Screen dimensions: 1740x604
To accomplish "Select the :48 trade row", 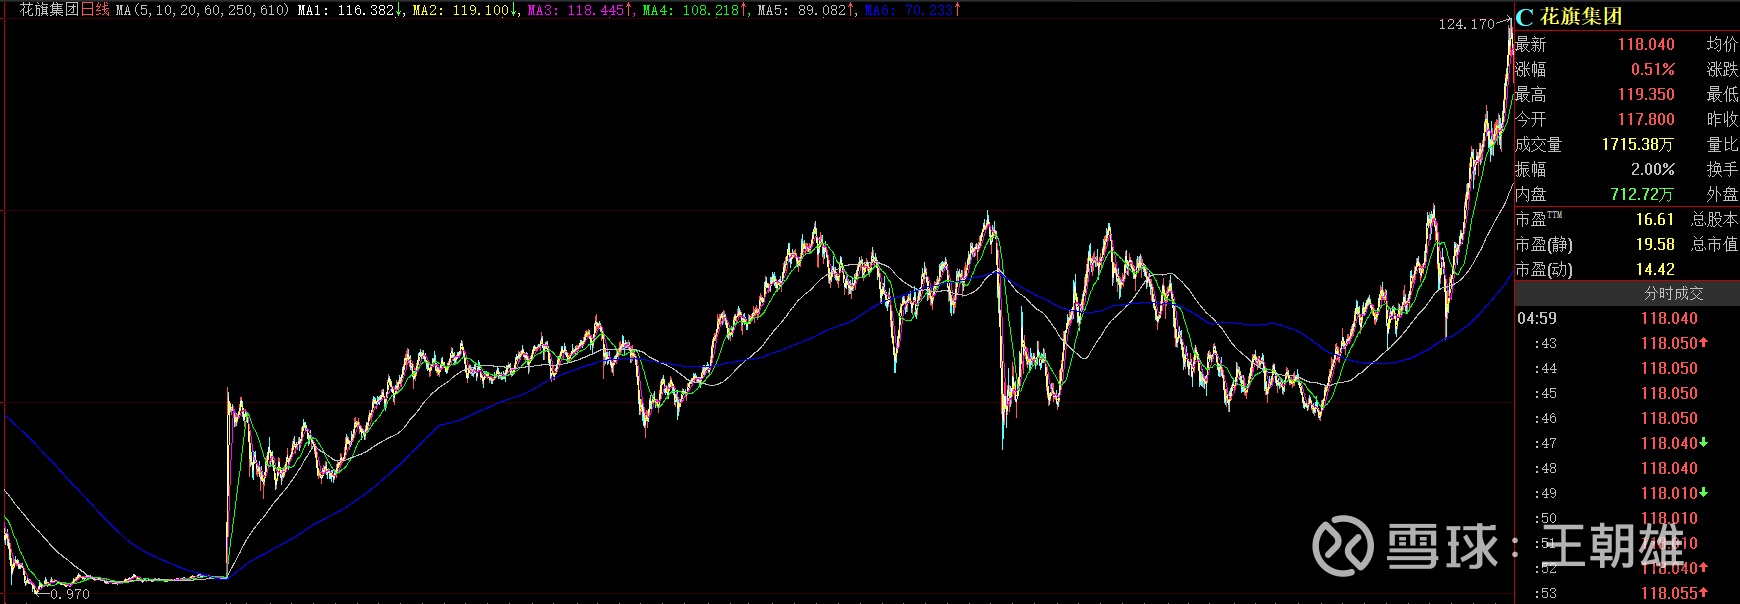I will pos(1627,469).
